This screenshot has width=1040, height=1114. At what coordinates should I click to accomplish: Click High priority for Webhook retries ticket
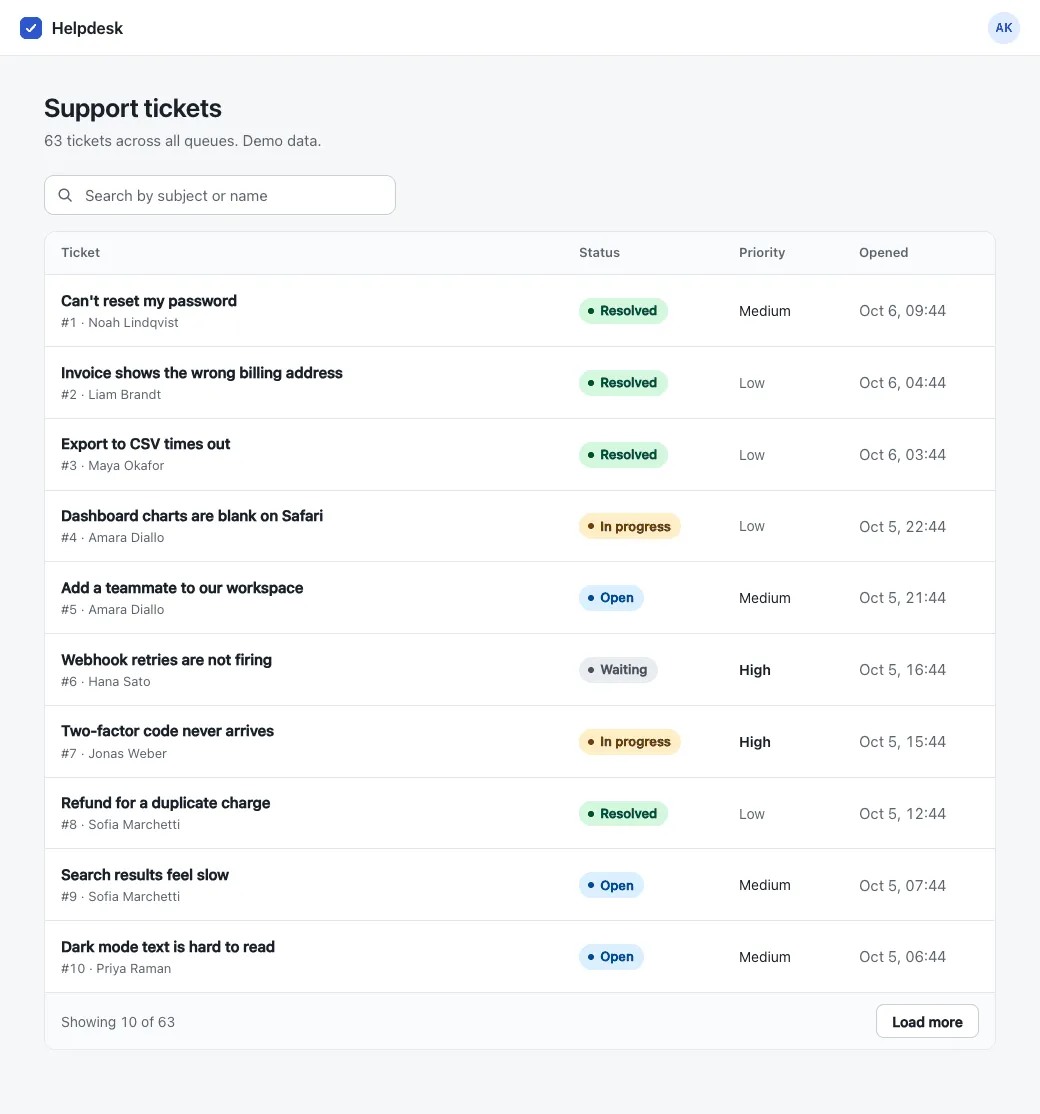[754, 670]
